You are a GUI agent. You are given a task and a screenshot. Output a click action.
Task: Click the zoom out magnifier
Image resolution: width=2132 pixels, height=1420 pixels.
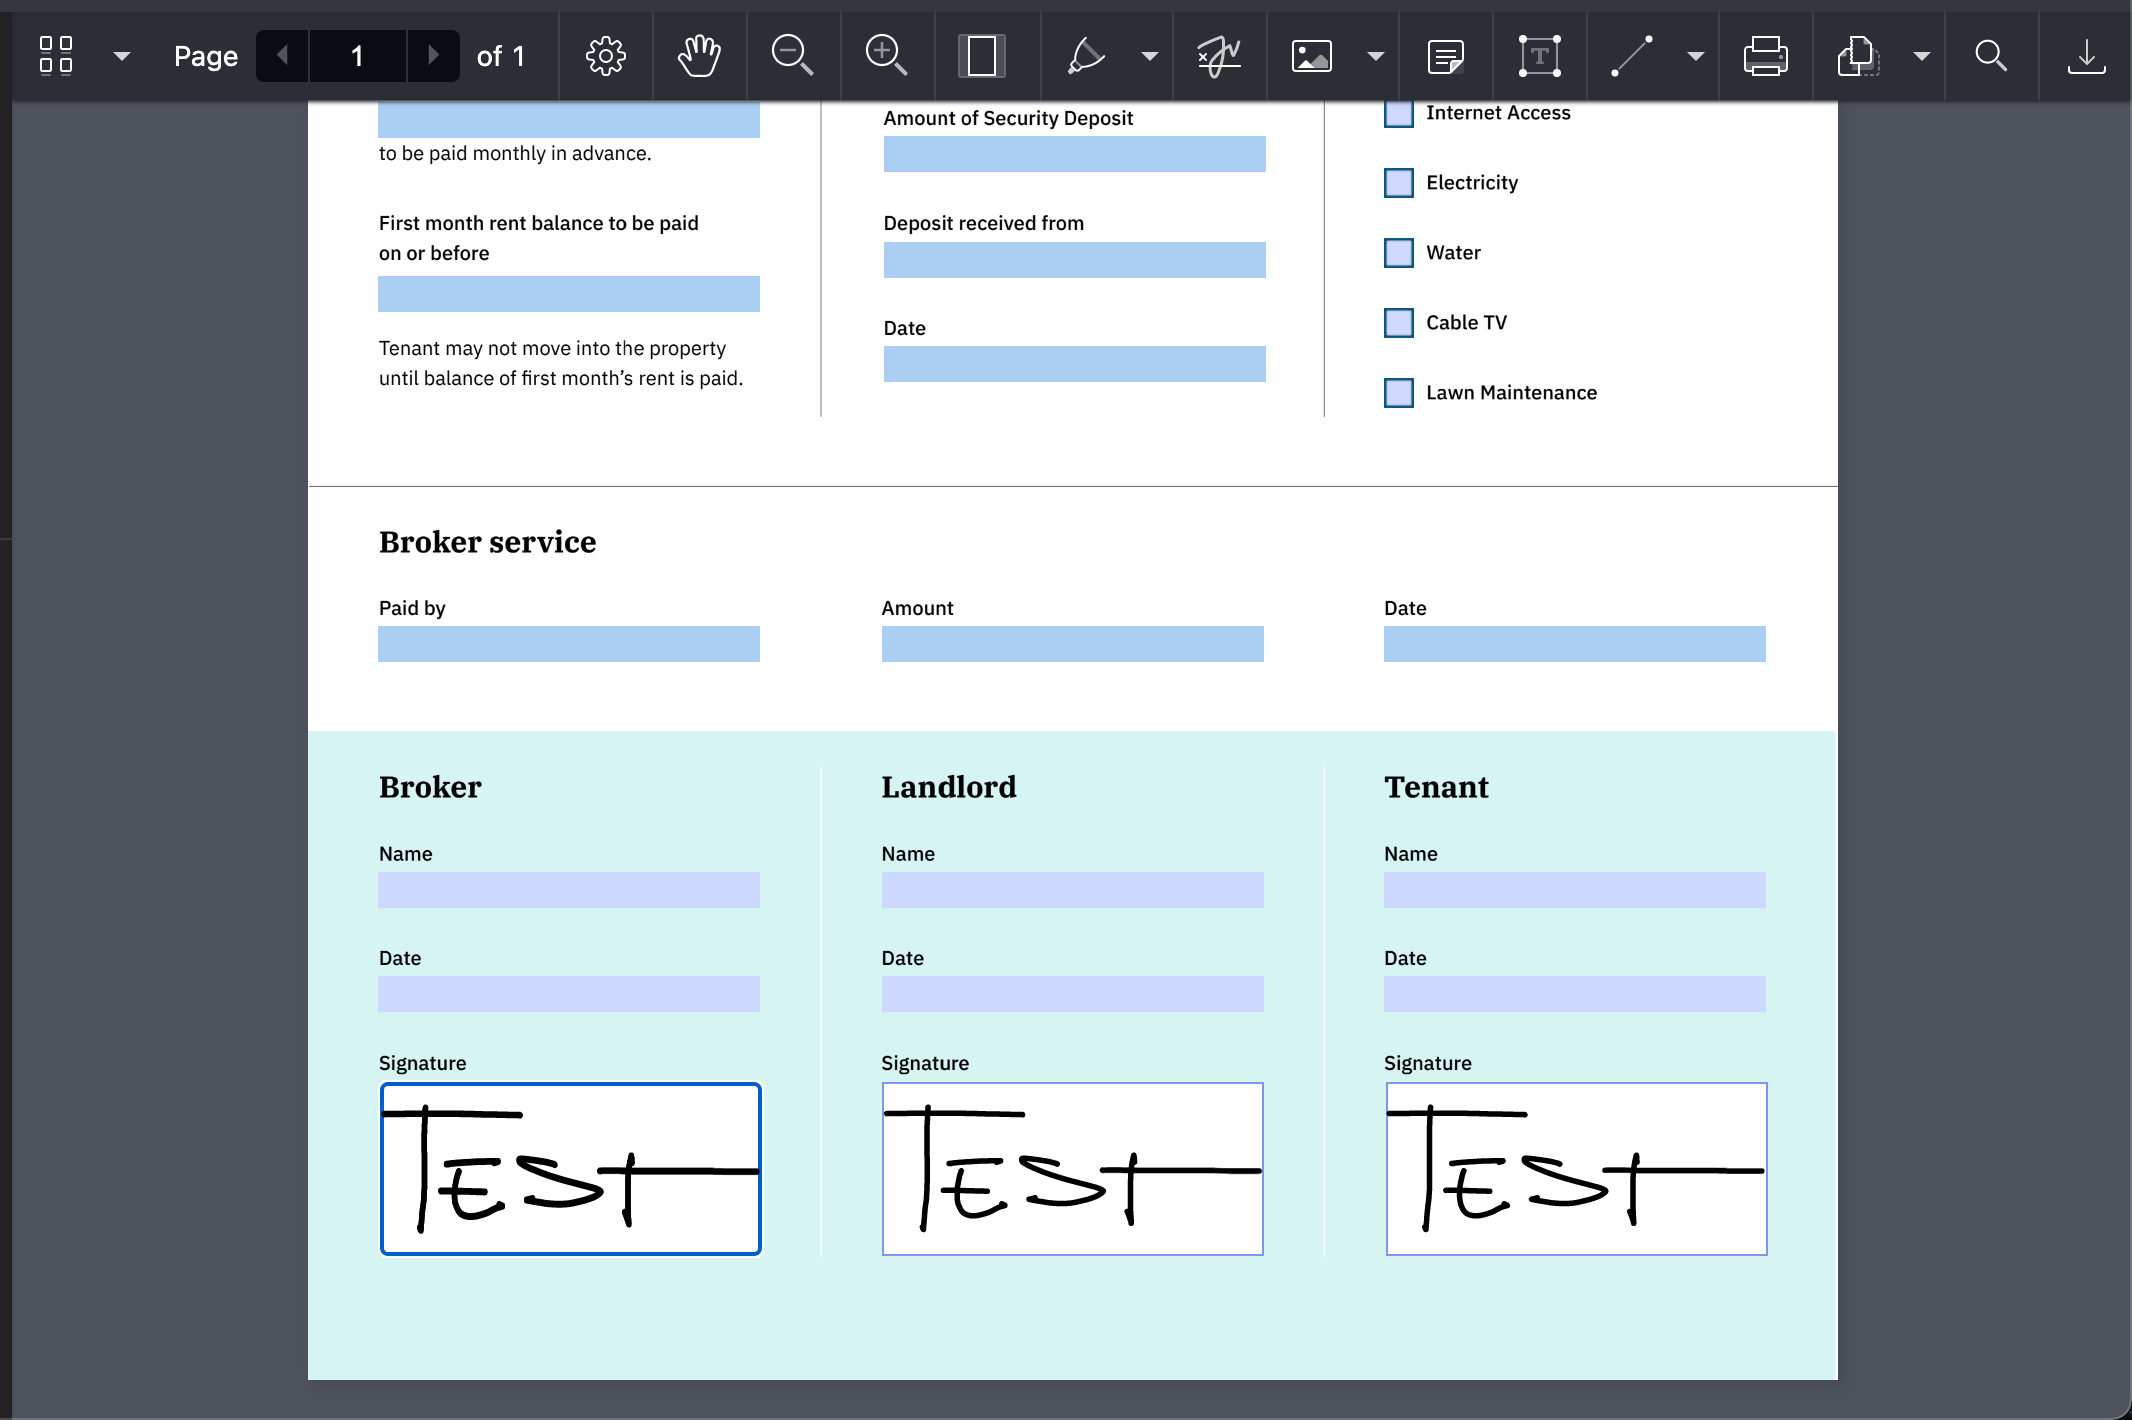pos(793,56)
